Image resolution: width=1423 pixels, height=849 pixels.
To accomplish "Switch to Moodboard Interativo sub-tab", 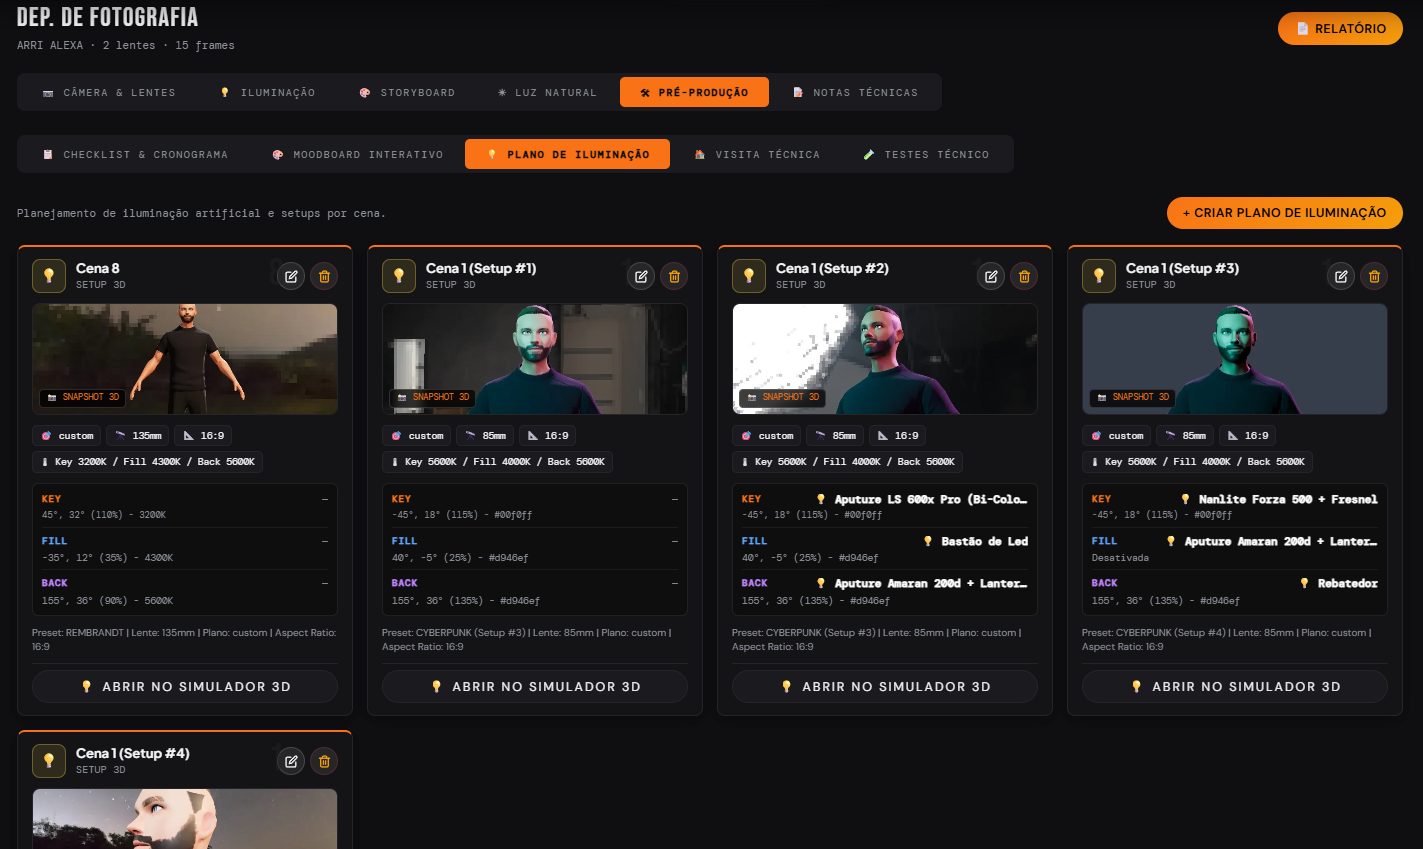I will [x=357, y=154].
